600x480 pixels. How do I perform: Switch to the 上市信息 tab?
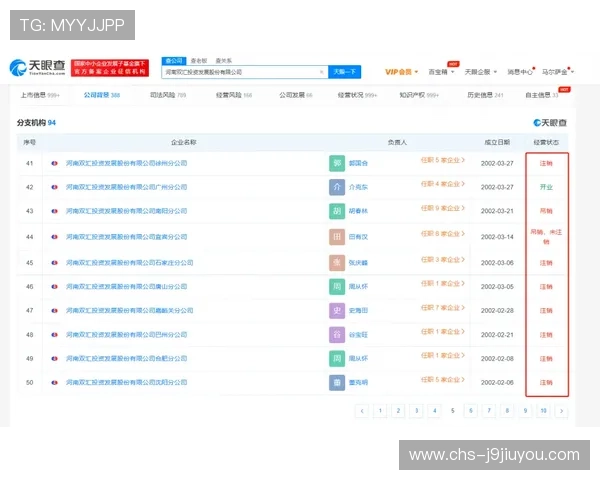click(40, 95)
